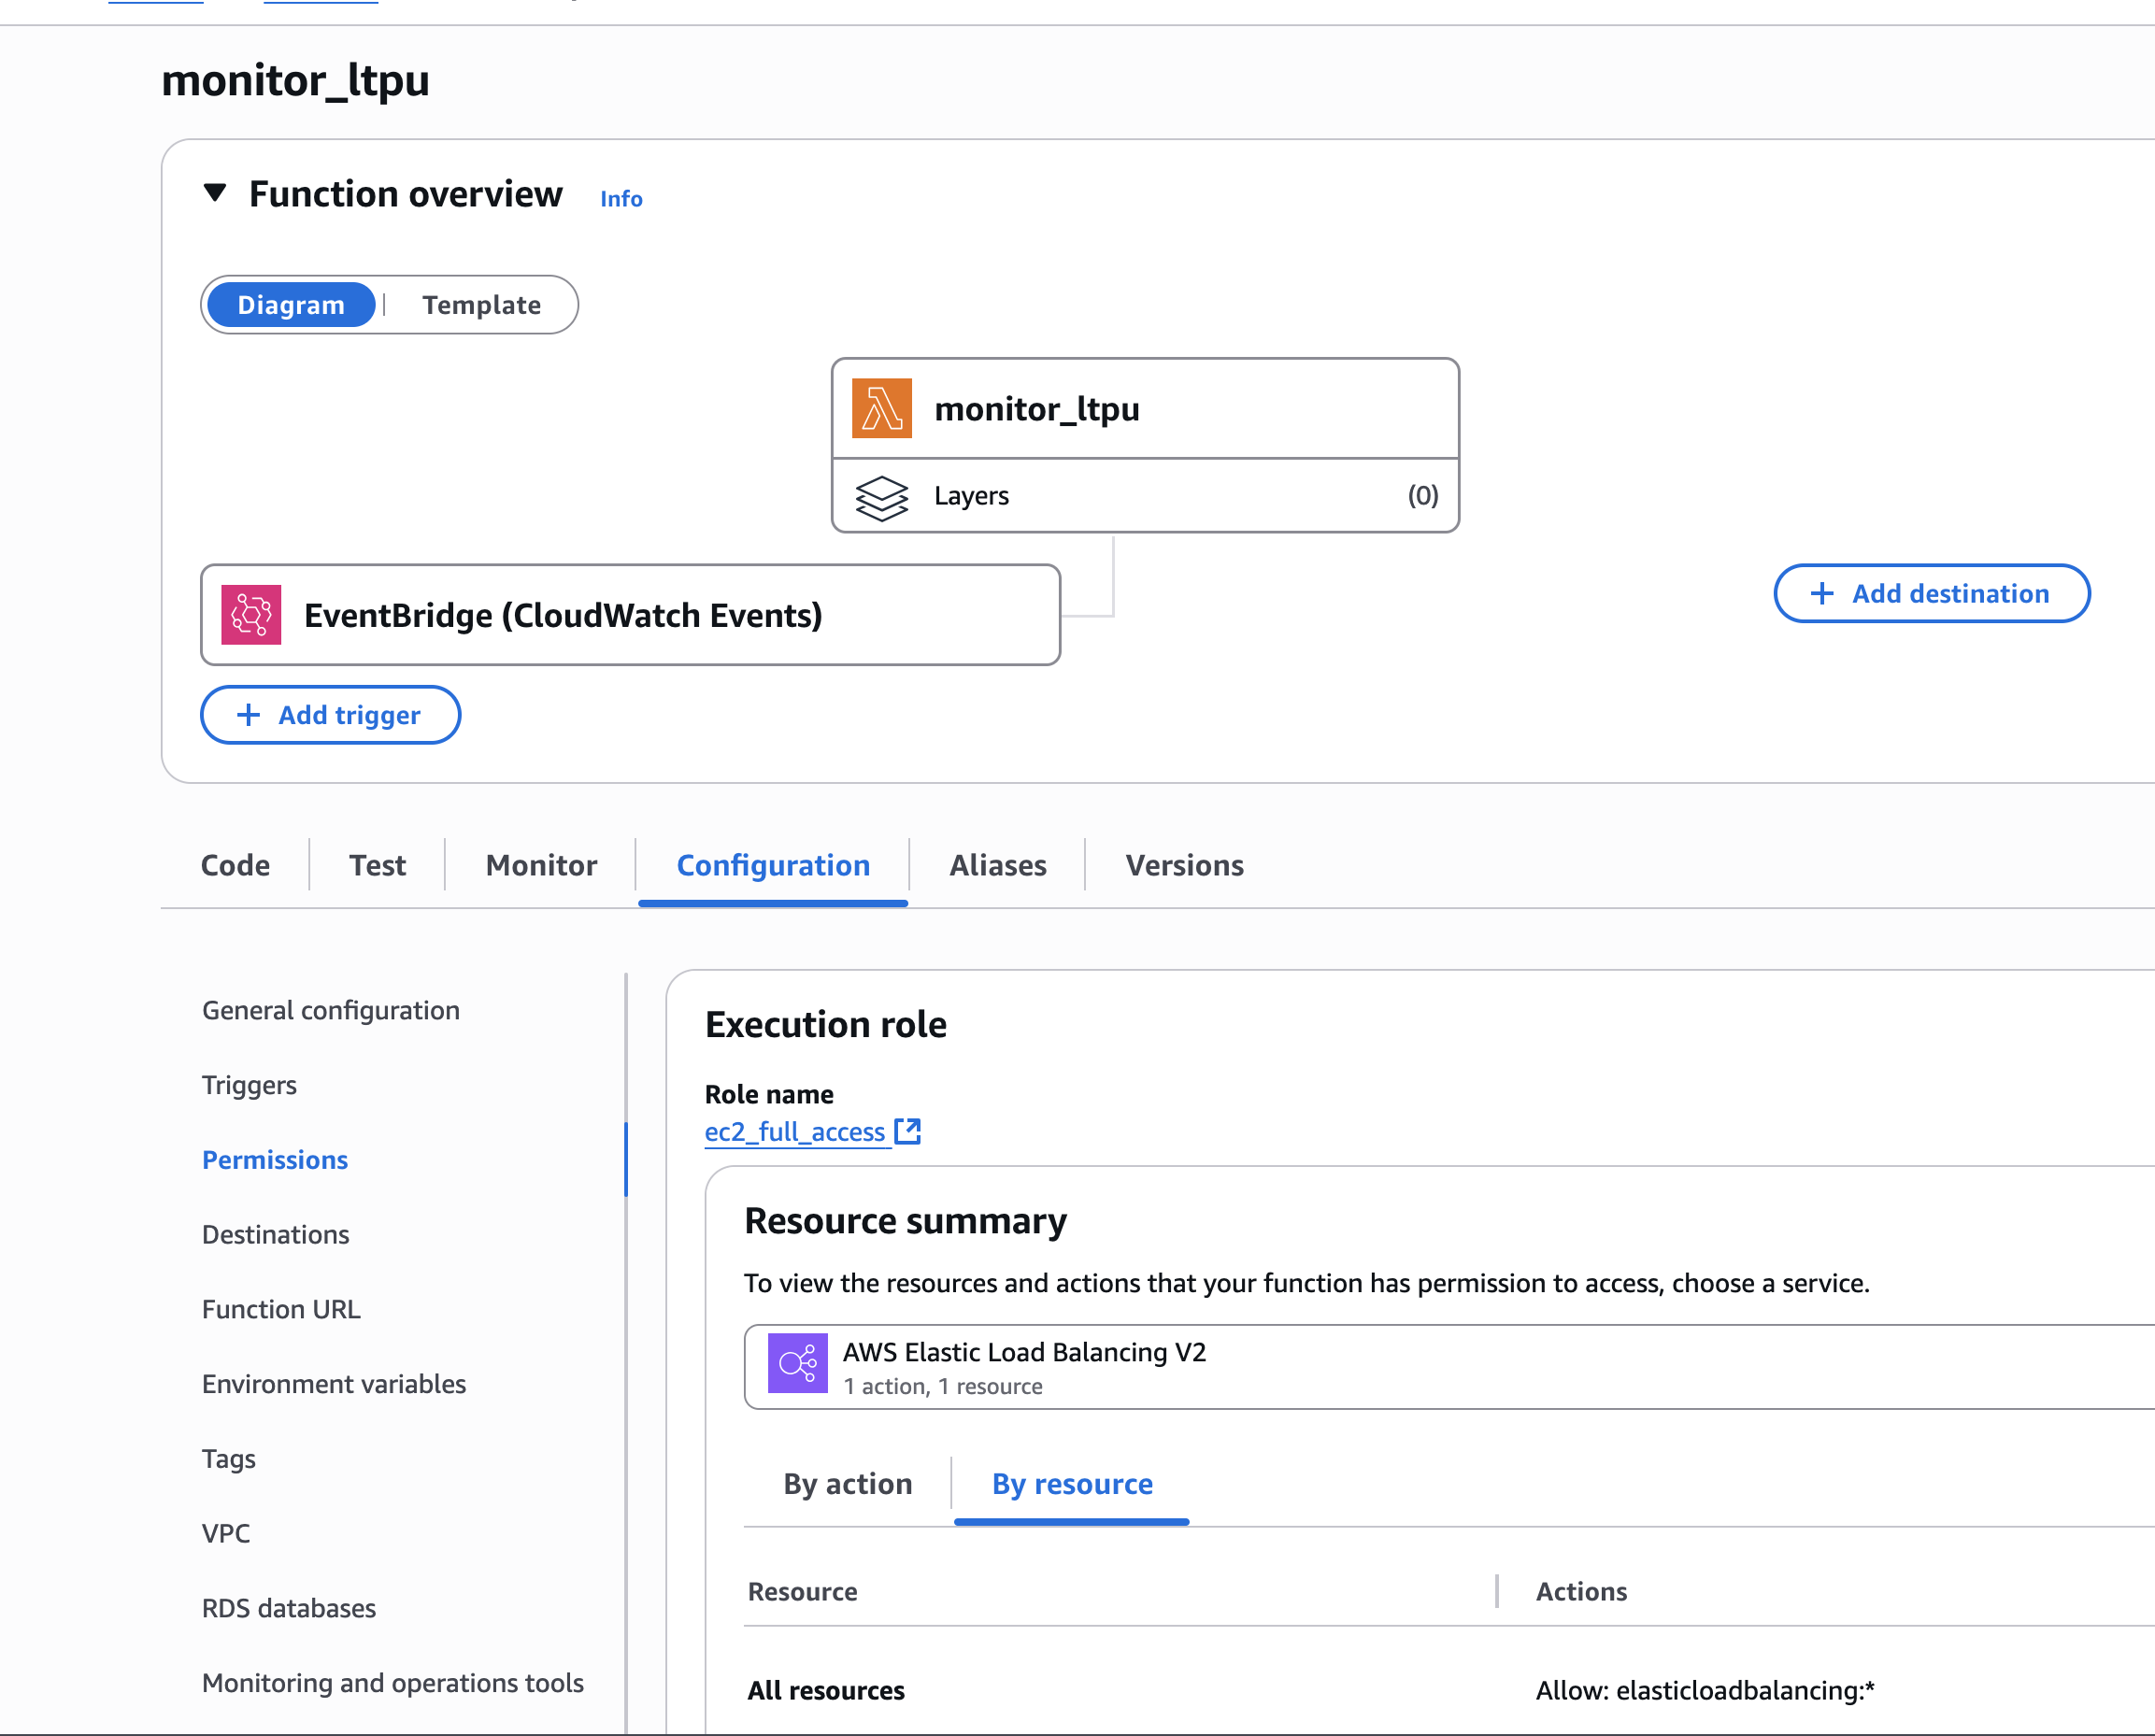Click the Add destination button
2155x1736 pixels.
1931,594
